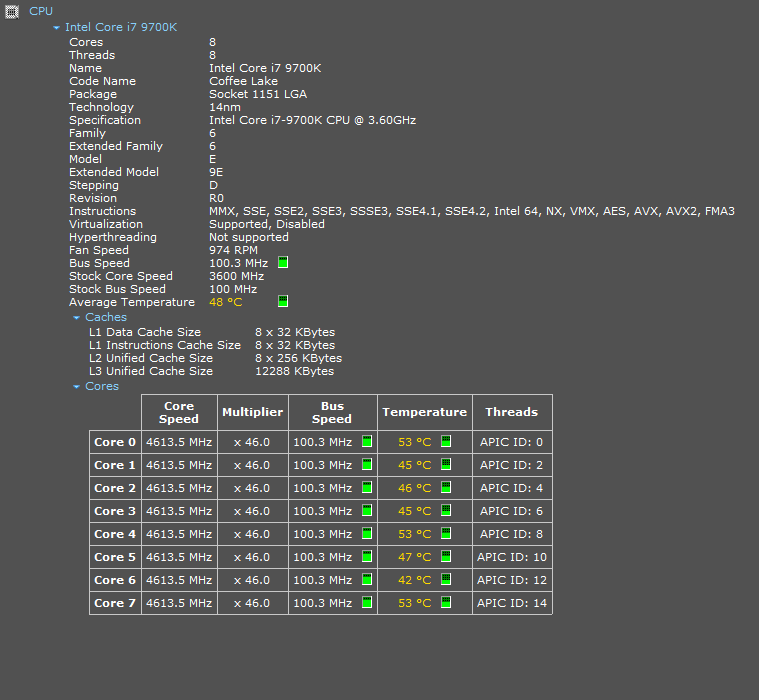Click the Threads column header
This screenshot has width=759, height=700.
tap(512, 412)
